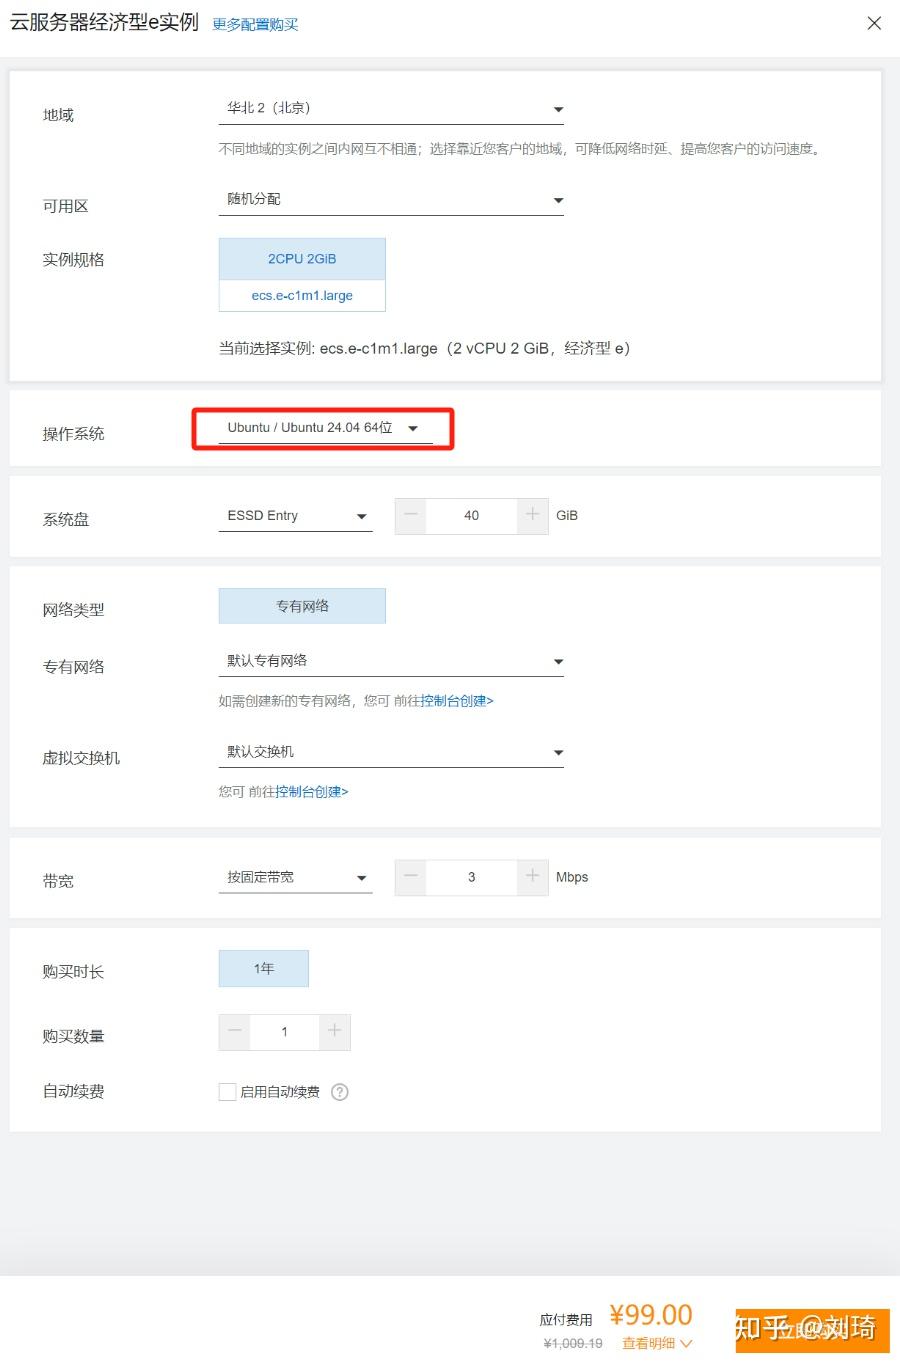Click the plus stepper next to 3 Mbps
900x1365 pixels.
532,877
